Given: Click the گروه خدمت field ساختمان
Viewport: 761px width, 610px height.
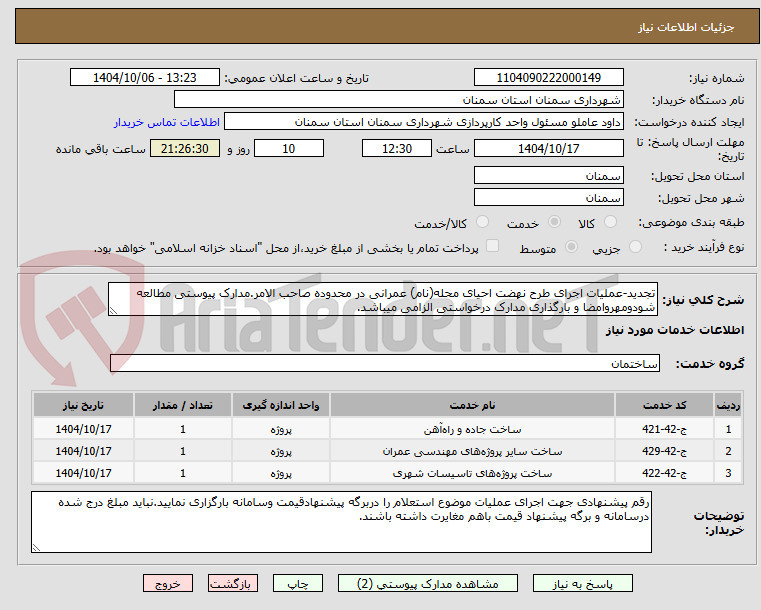Looking at the screenshot, I should pos(385,363).
